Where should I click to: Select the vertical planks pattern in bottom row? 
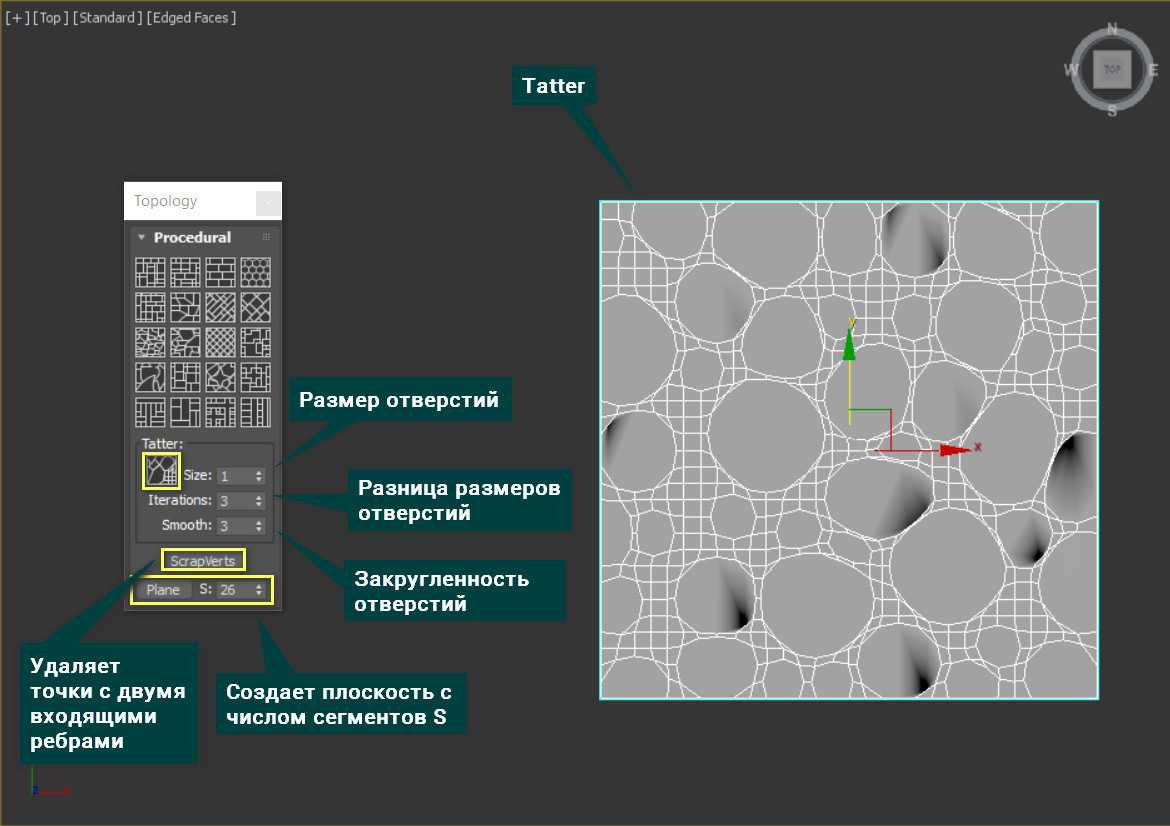point(255,412)
